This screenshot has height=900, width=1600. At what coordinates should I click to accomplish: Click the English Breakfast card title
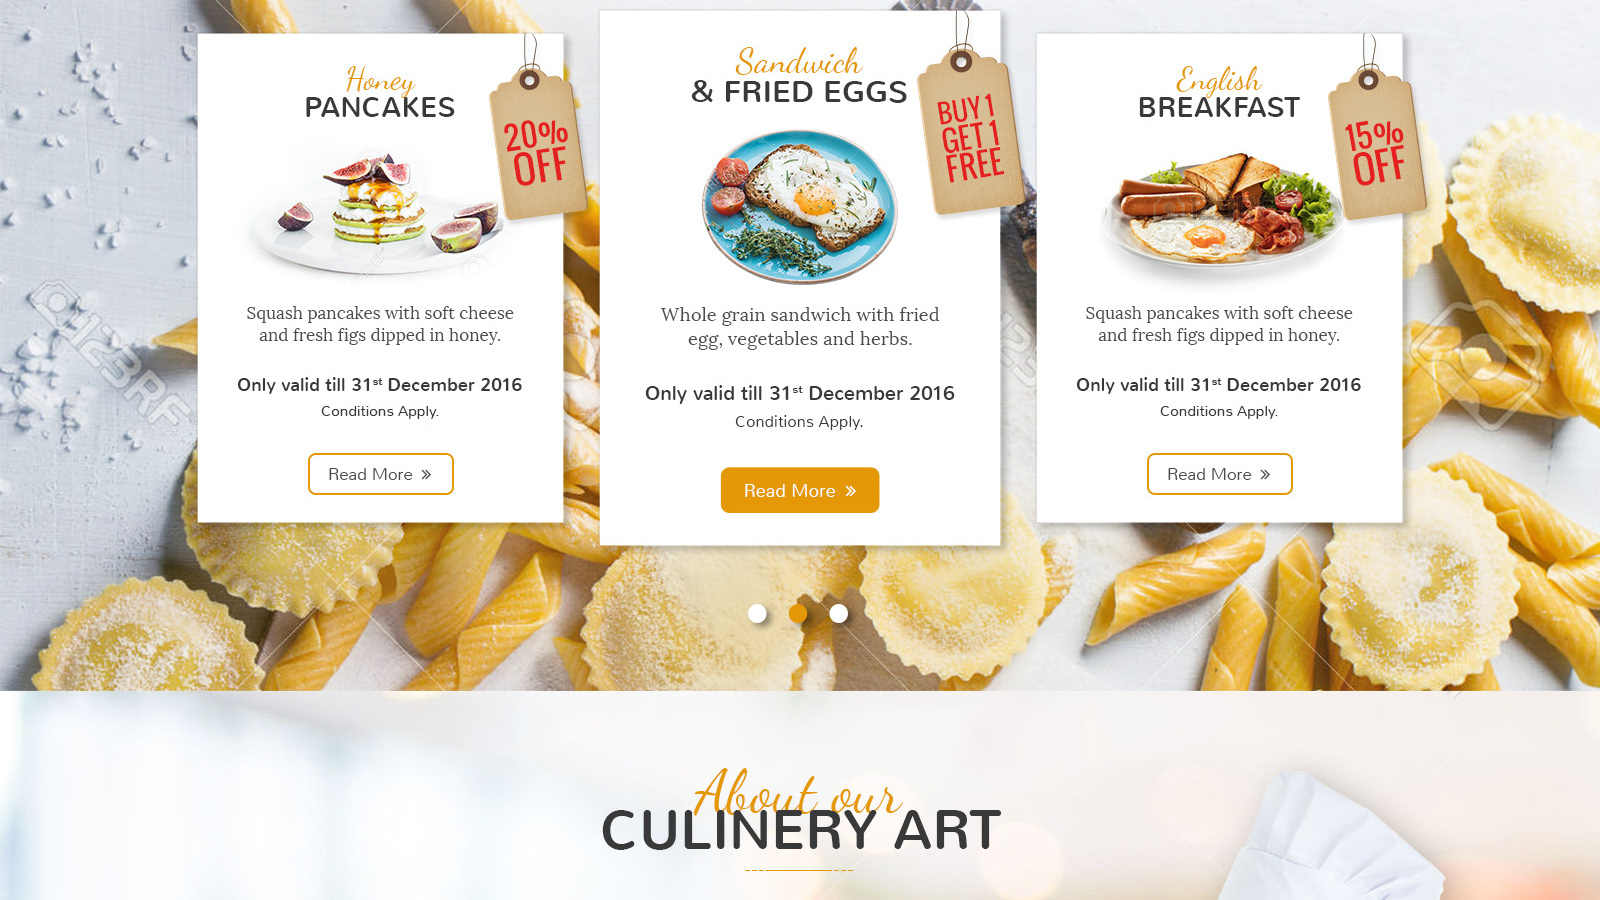(x=1219, y=94)
